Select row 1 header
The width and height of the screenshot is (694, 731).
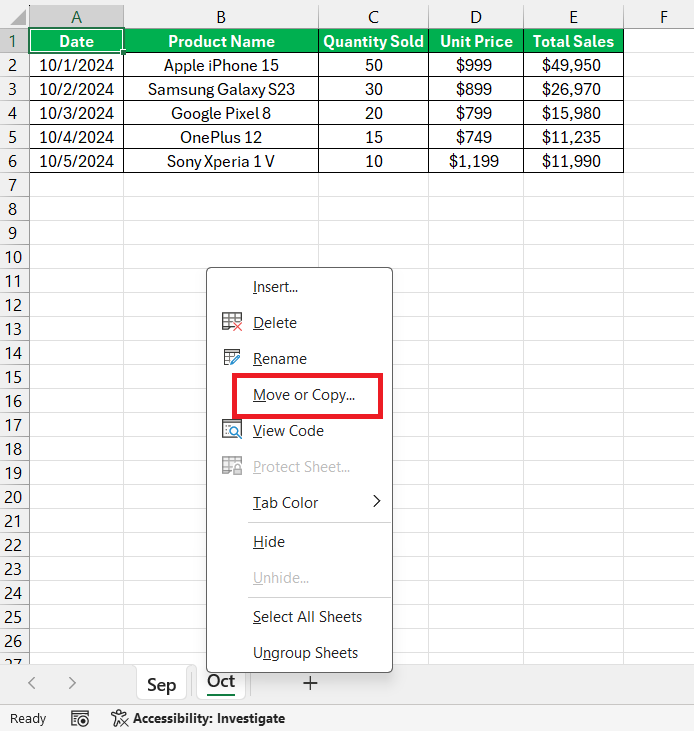(13, 41)
